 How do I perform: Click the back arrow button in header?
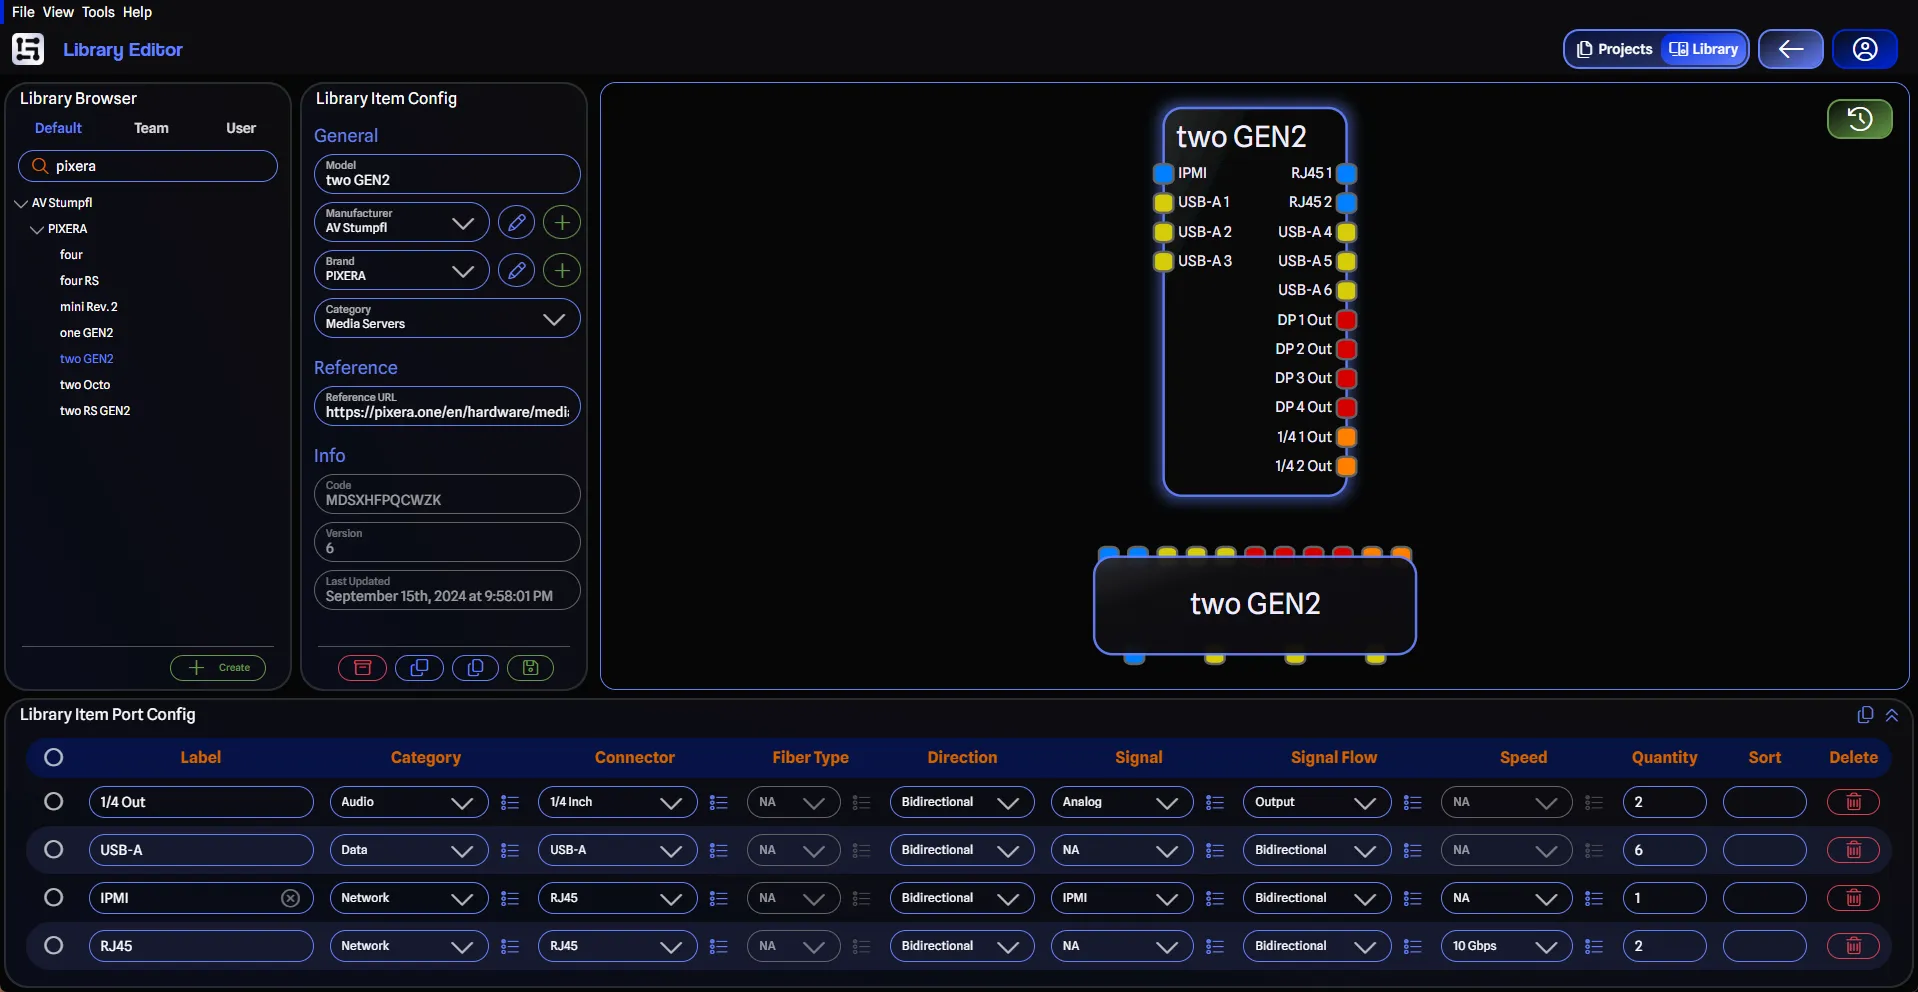[1790, 49]
